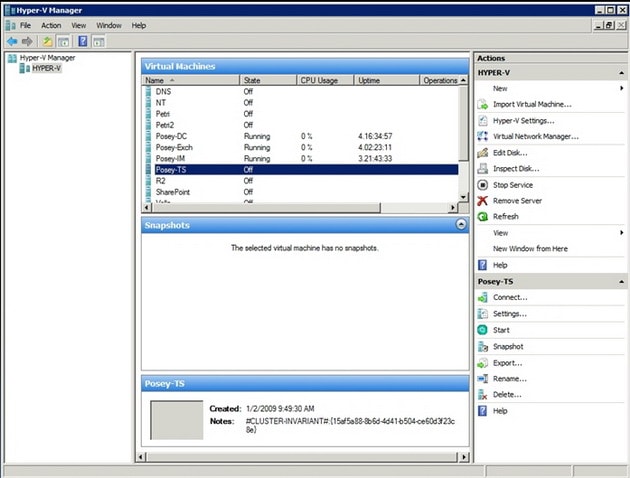Click the Hyper-V Settings icon

point(483,121)
